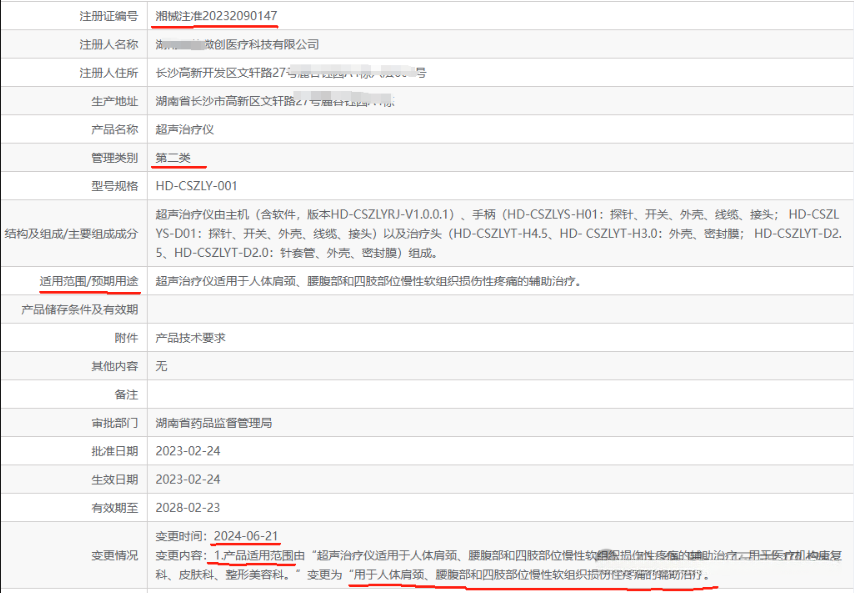Click approval department 湖南省药品监督管理局
This screenshot has height=593, width=854.
[x=214, y=423]
